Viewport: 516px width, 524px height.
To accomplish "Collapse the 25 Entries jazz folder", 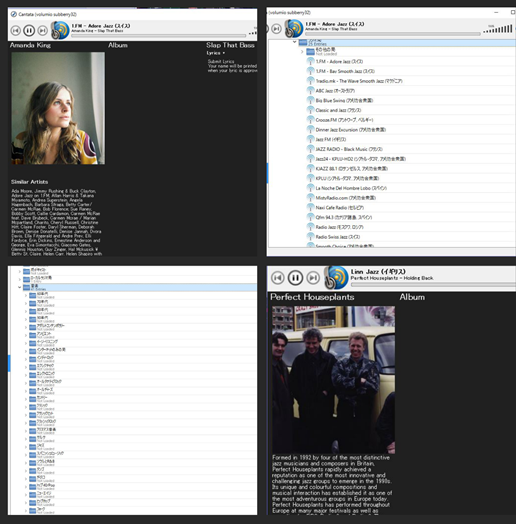I will 294,42.
